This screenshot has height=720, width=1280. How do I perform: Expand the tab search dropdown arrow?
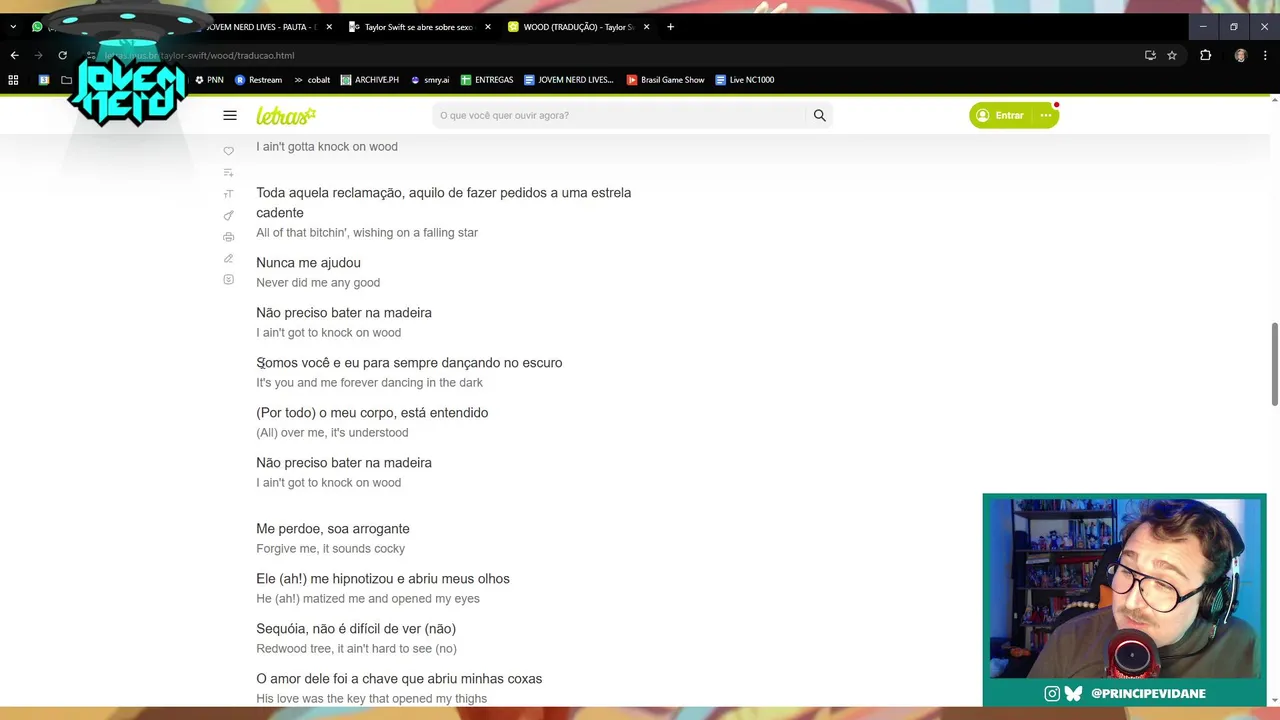pos(13,27)
